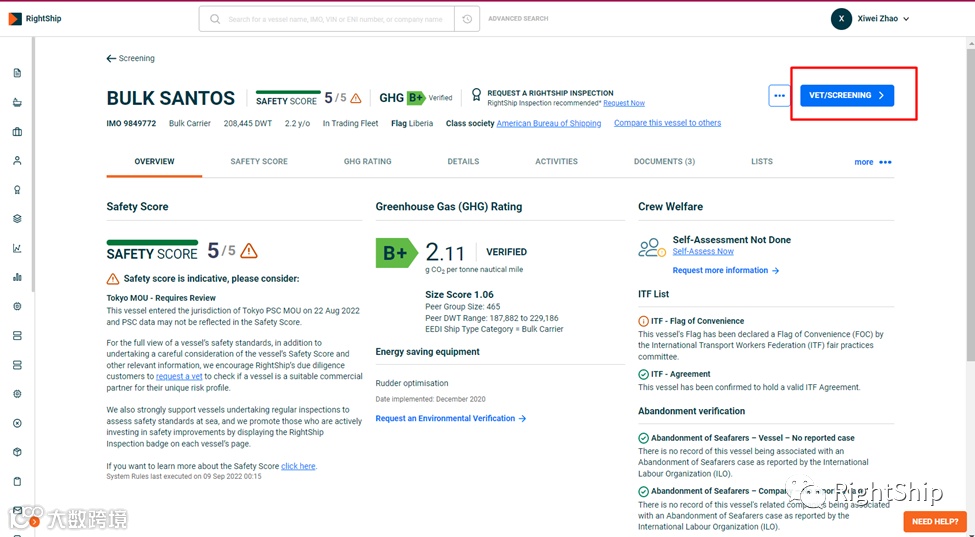Viewport: 975px width, 537px height.
Task: Open the line chart icon in sidebar
Action: 17,248
